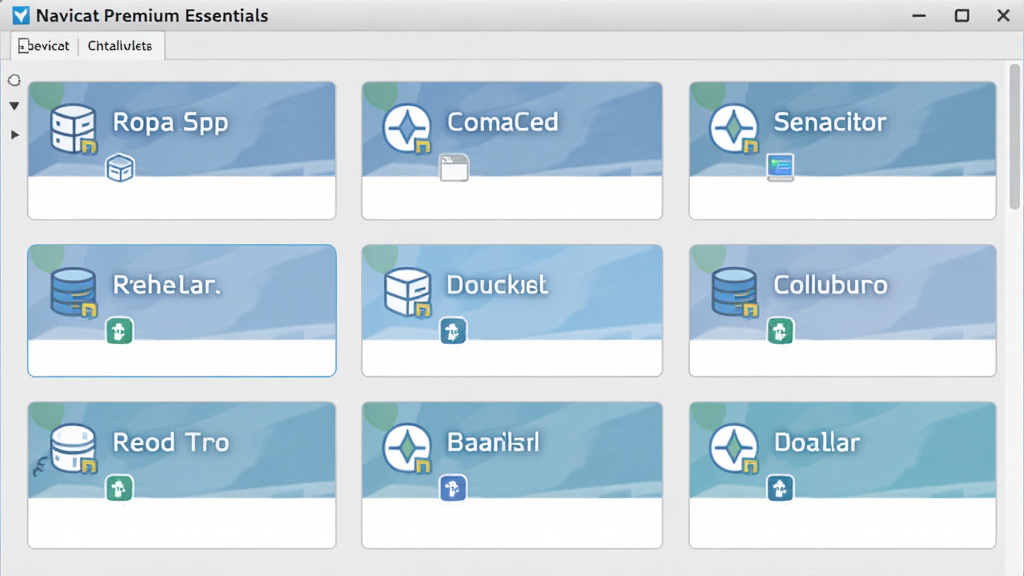This screenshot has width=1024, height=576.
Task: Select the Reod Tro card title
Action: pos(171,442)
